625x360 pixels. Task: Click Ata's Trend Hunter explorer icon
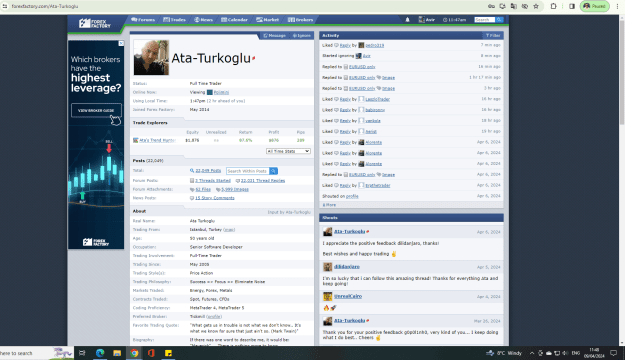click(136, 140)
